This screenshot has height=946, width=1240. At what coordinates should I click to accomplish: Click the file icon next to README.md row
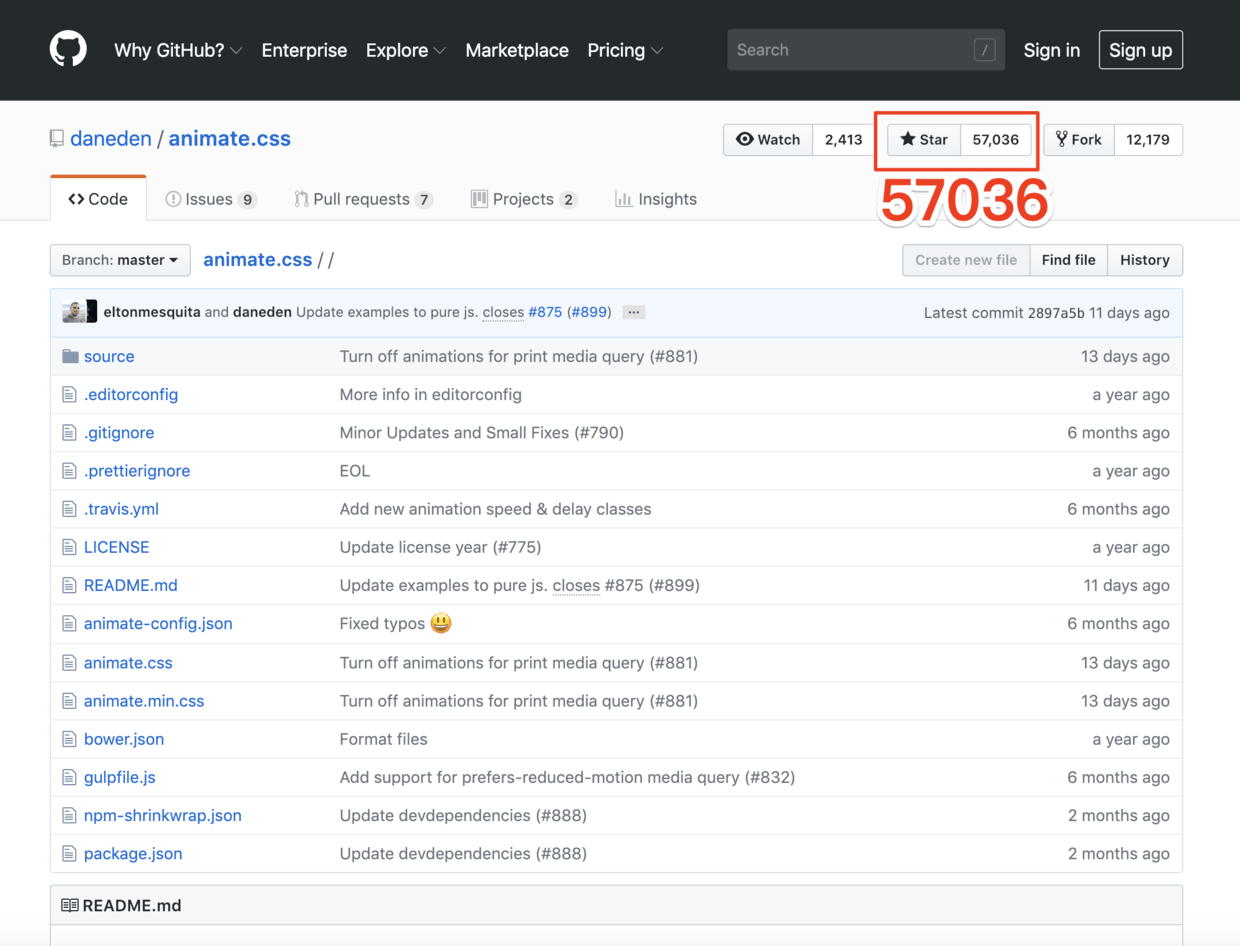tap(69, 585)
